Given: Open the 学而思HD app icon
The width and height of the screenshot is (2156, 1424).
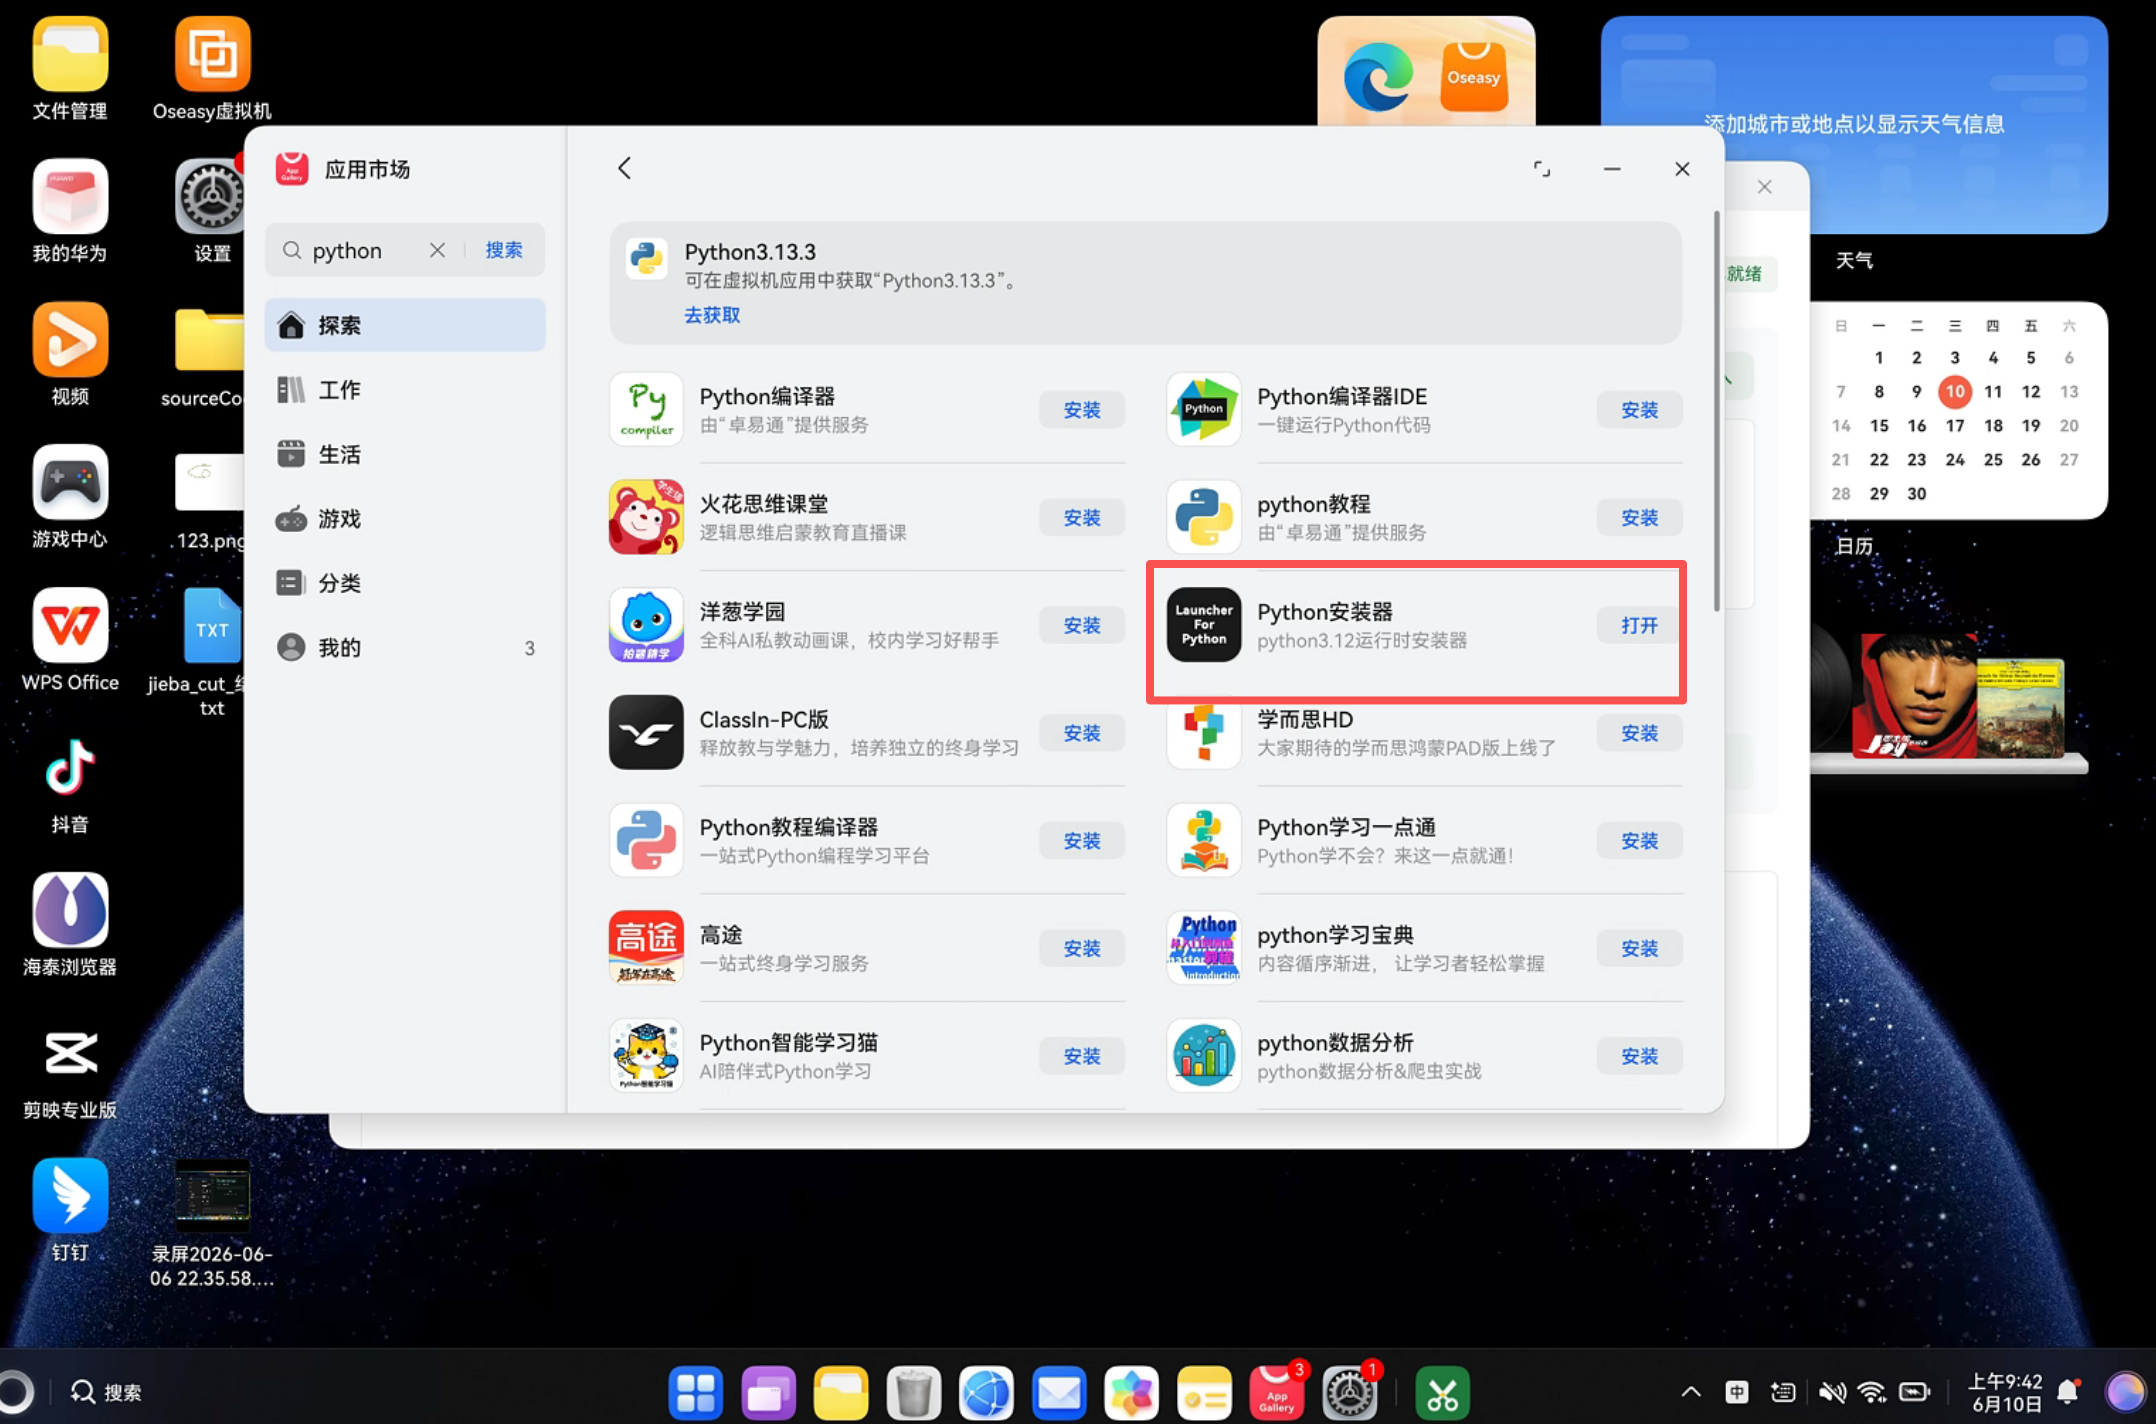Looking at the screenshot, I should click(x=1204, y=733).
